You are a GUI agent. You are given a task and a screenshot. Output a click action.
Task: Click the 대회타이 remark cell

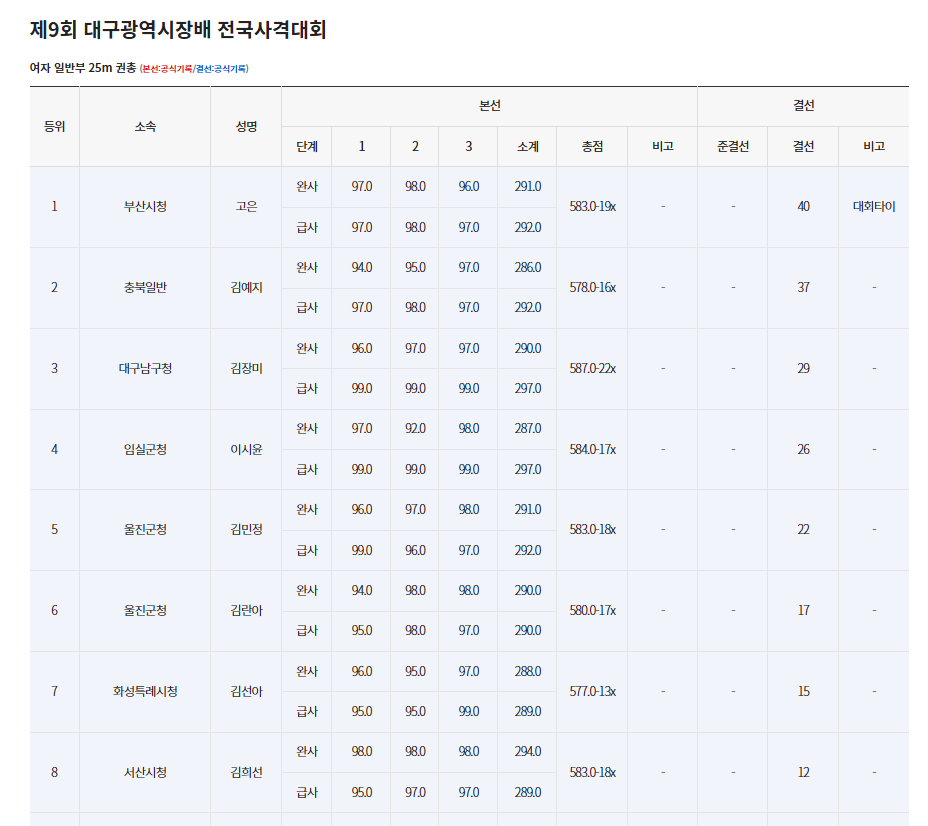(874, 206)
